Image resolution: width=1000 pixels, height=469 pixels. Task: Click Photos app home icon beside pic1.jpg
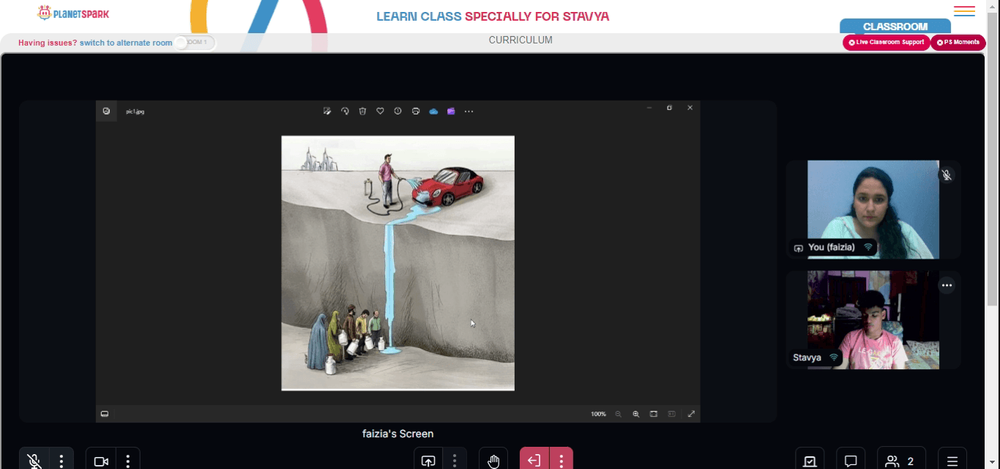tap(106, 111)
